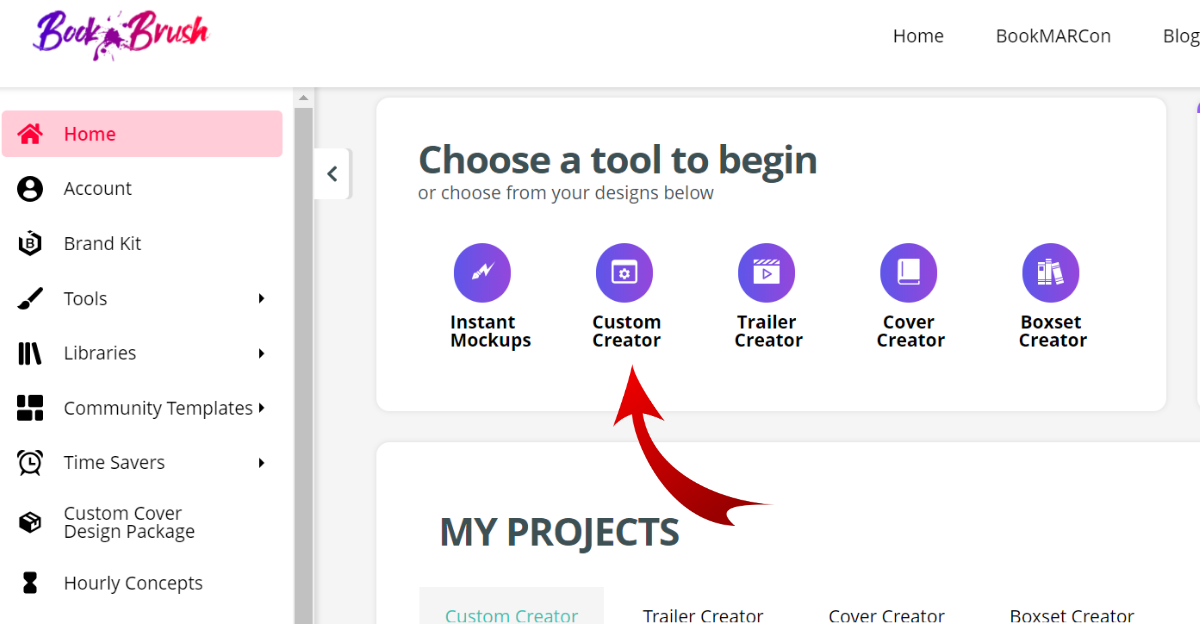The width and height of the screenshot is (1200, 628).
Task: Switch to Cover Creator projects tab
Action: click(x=887, y=614)
